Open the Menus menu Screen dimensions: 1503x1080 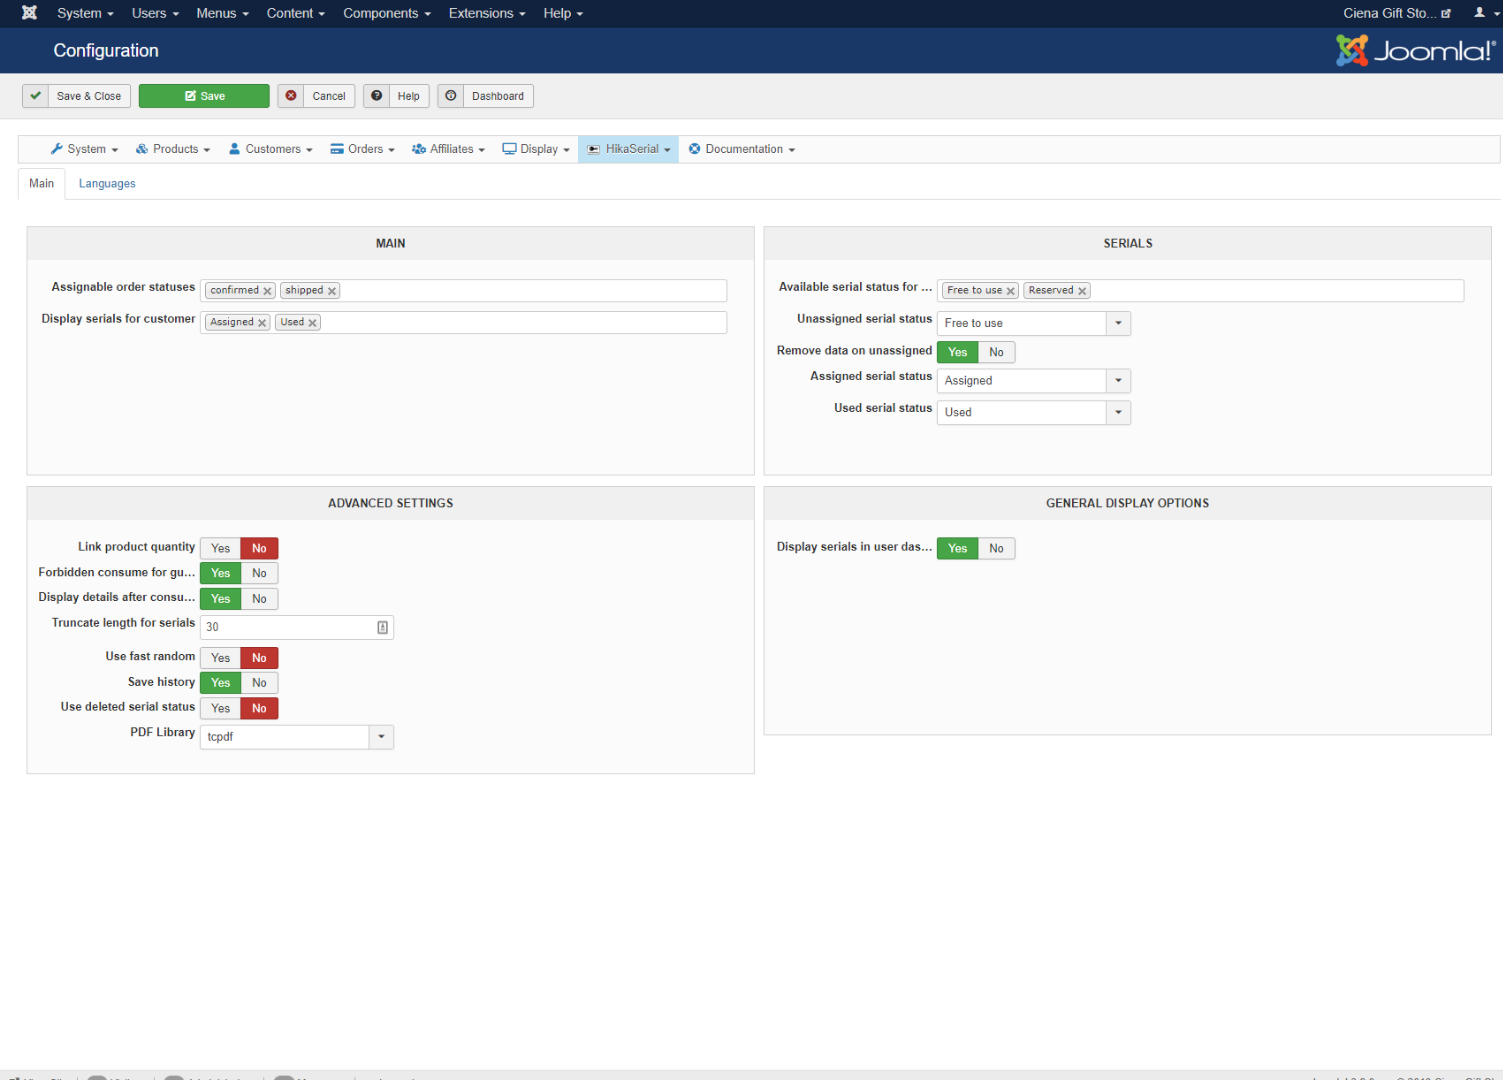tap(222, 13)
